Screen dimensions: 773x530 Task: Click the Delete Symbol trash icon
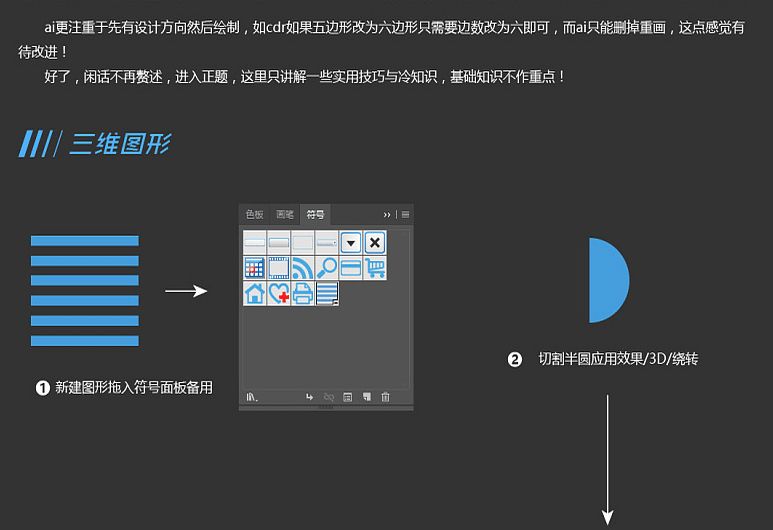click(x=386, y=397)
